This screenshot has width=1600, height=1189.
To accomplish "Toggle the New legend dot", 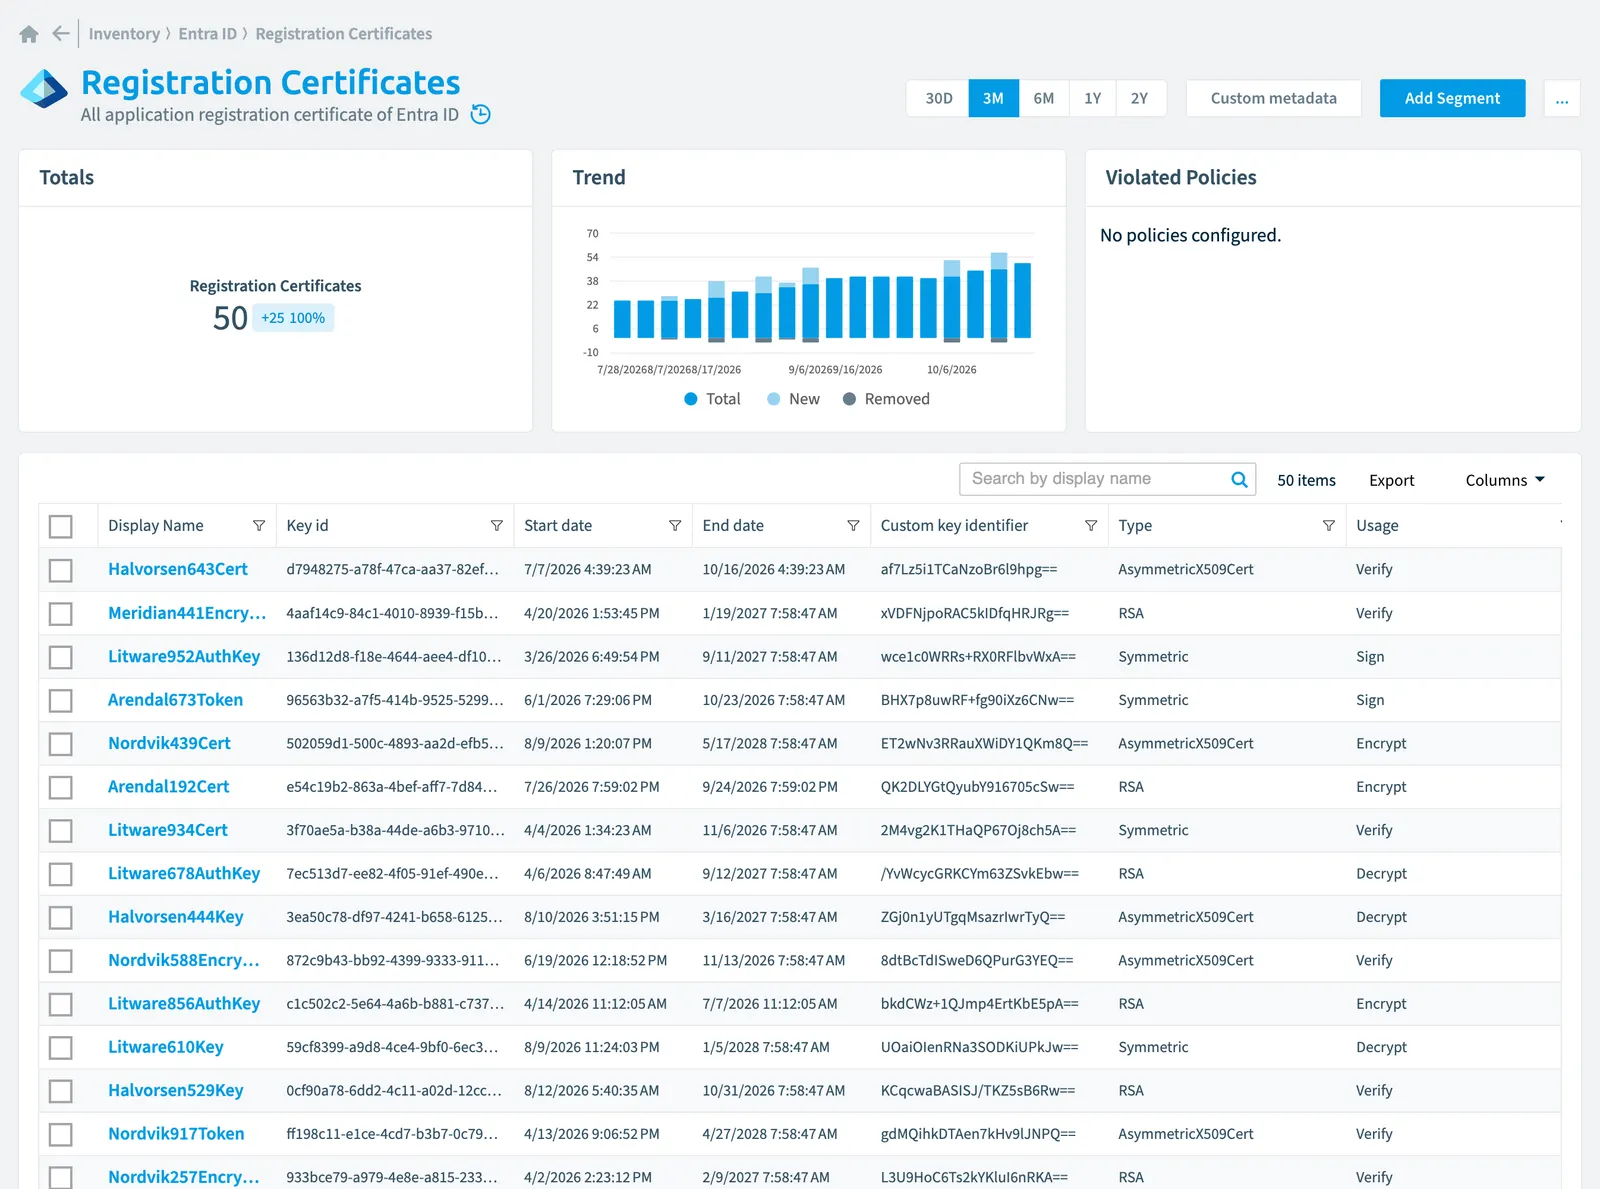I will 774,399.
